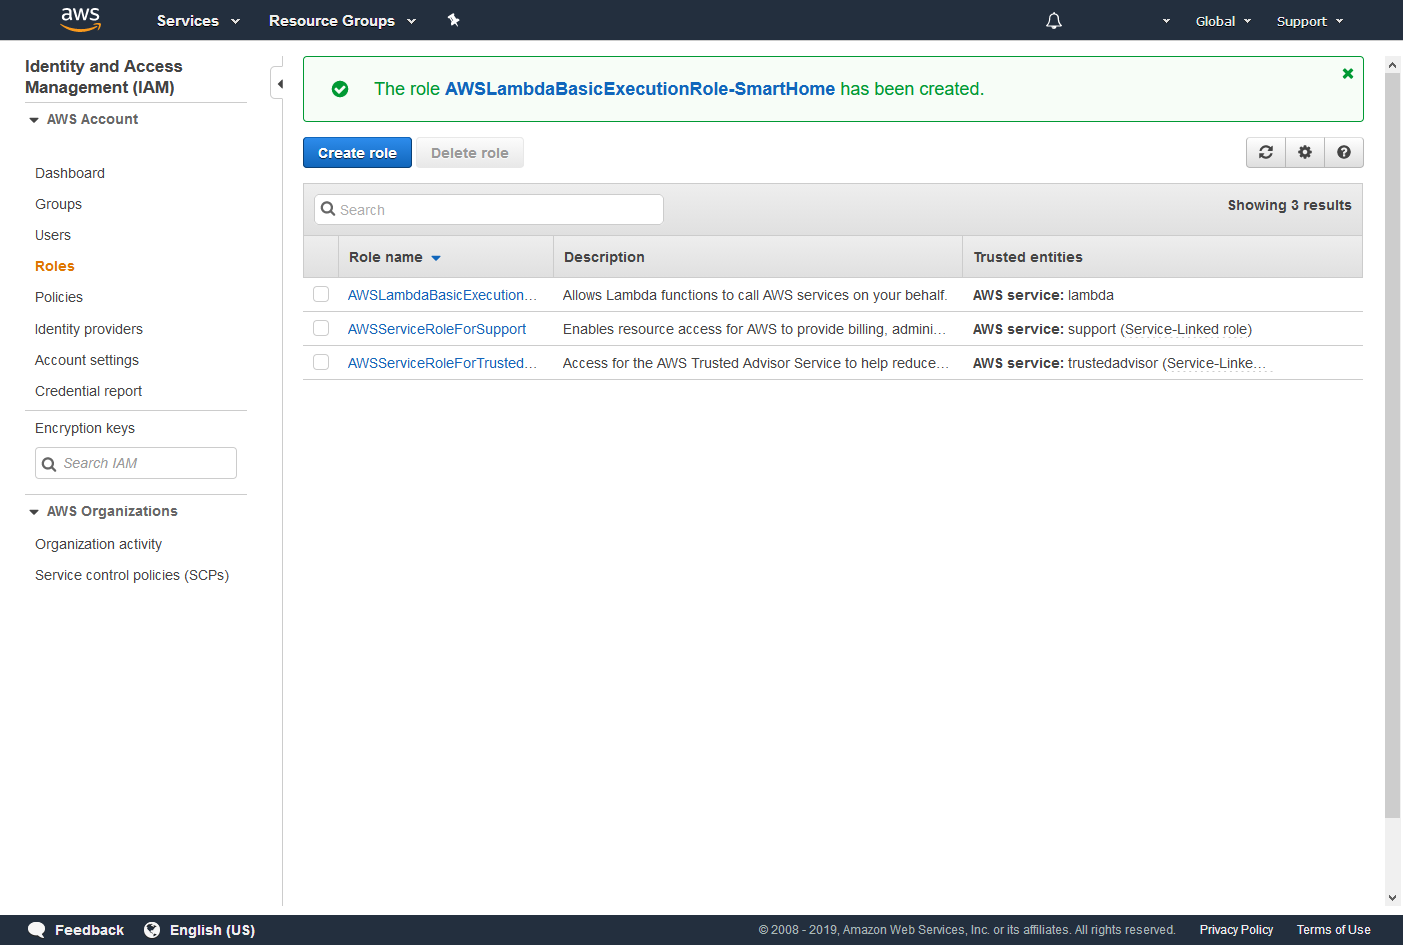Open the Services dropdown menu
The image size is (1403, 945).
(198, 21)
